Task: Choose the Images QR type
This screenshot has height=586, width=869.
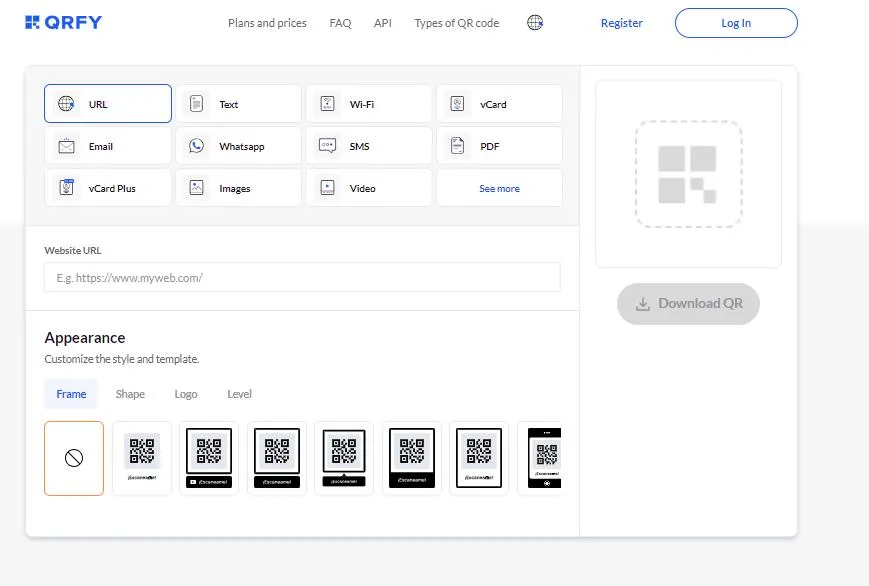Action: click(238, 188)
